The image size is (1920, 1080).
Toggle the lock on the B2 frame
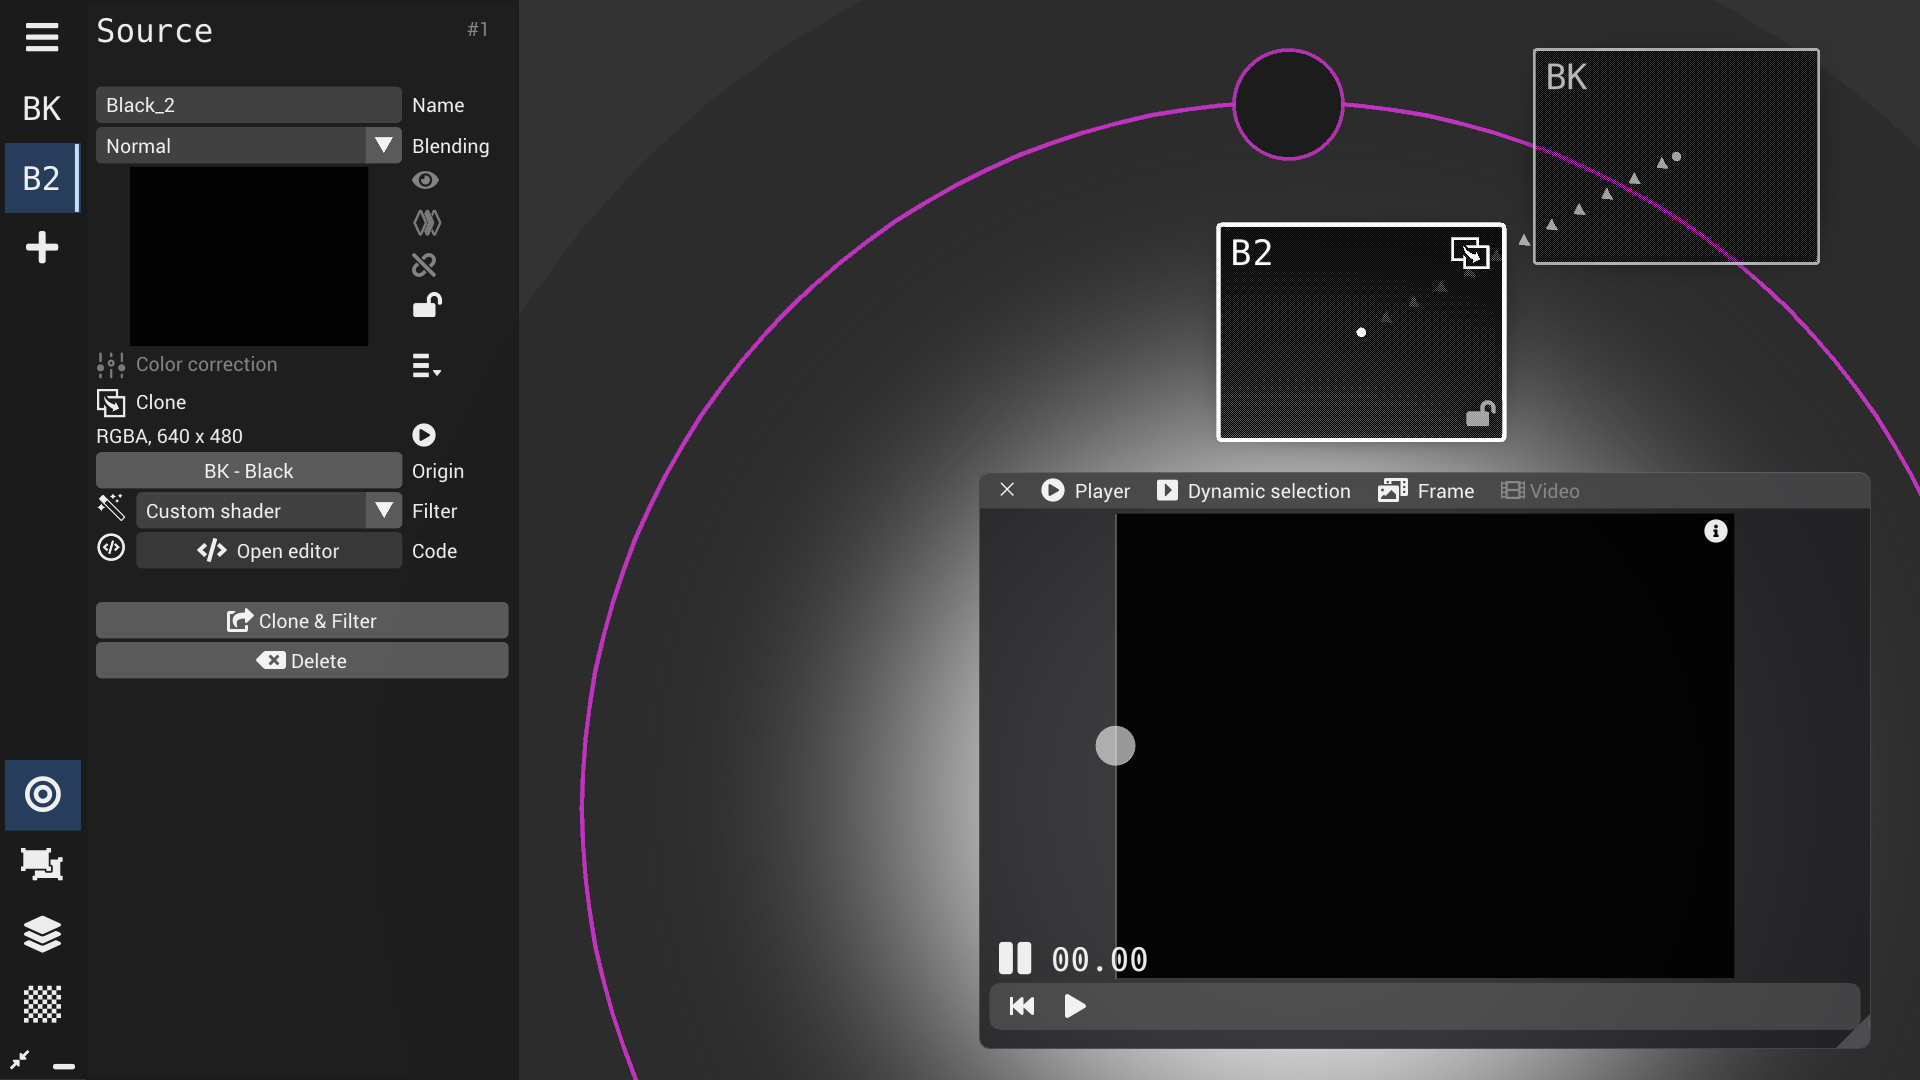pos(1482,413)
